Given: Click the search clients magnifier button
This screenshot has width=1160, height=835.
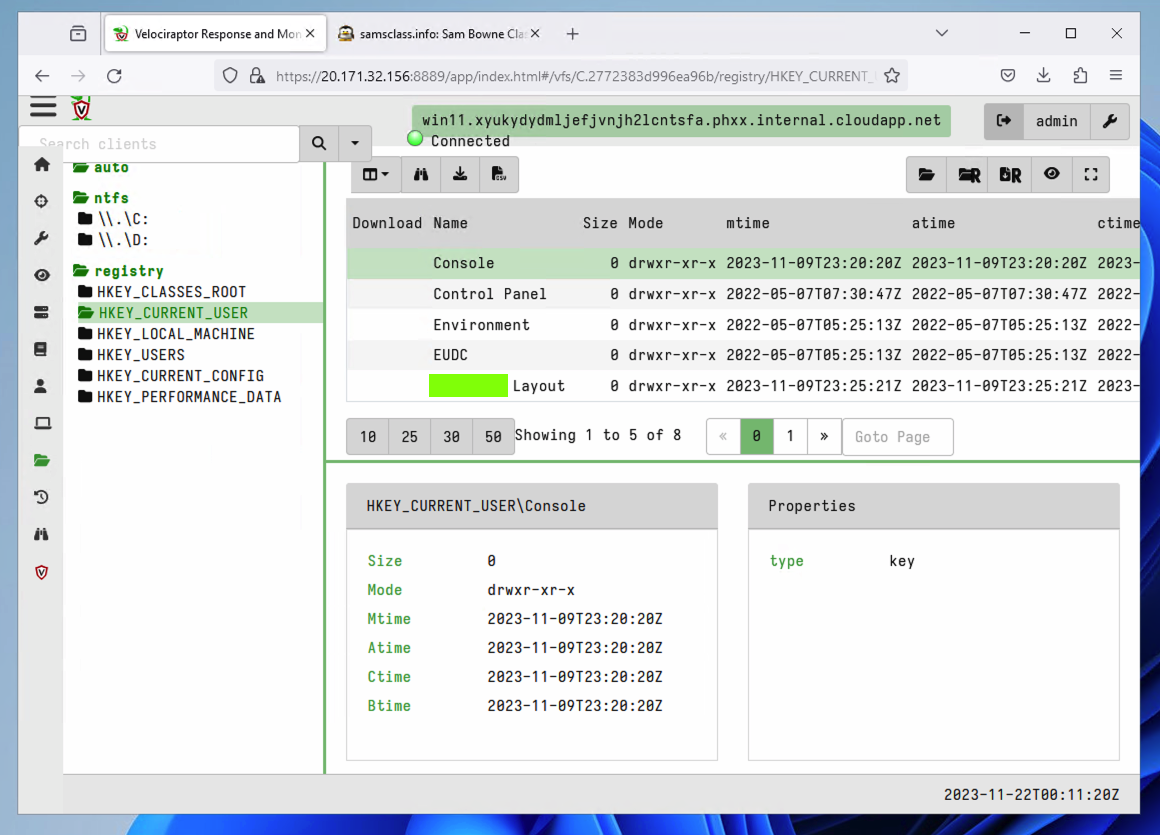Looking at the screenshot, I should pyautogui.click(x=319, y=143).
